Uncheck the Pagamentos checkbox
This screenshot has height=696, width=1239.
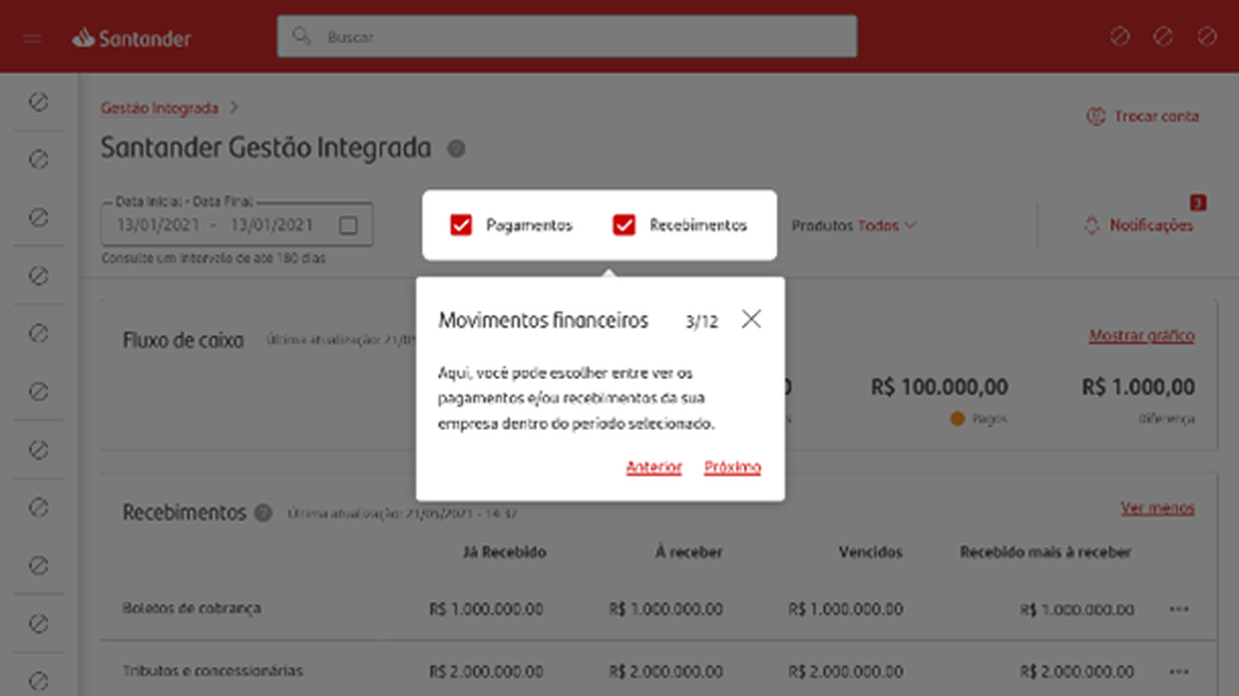tap(461, 225)
